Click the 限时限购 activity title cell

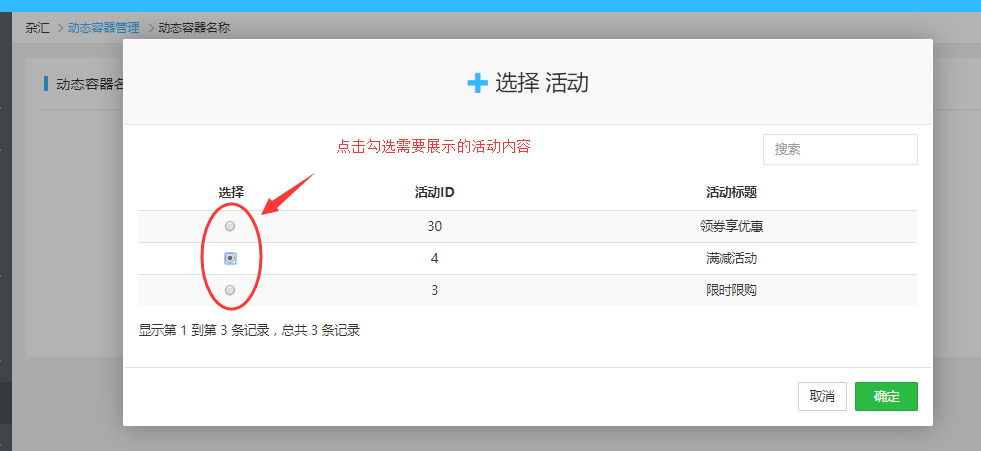click(731, 290)
